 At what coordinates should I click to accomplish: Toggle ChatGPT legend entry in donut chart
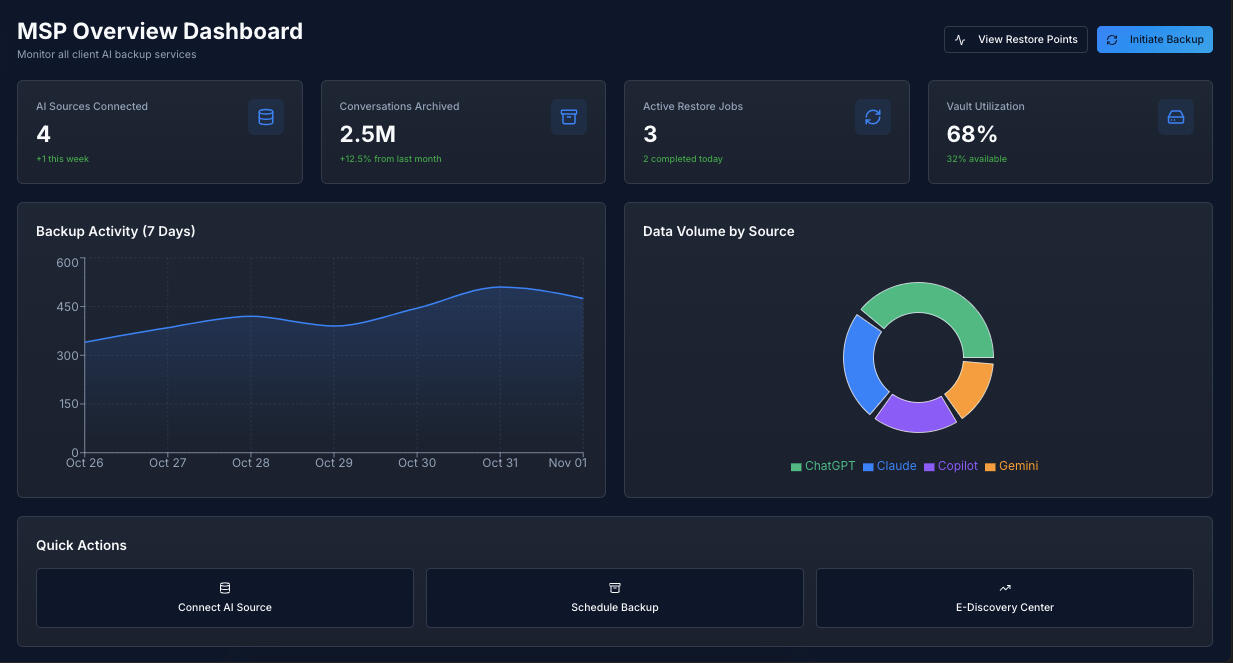click(823, 466)
